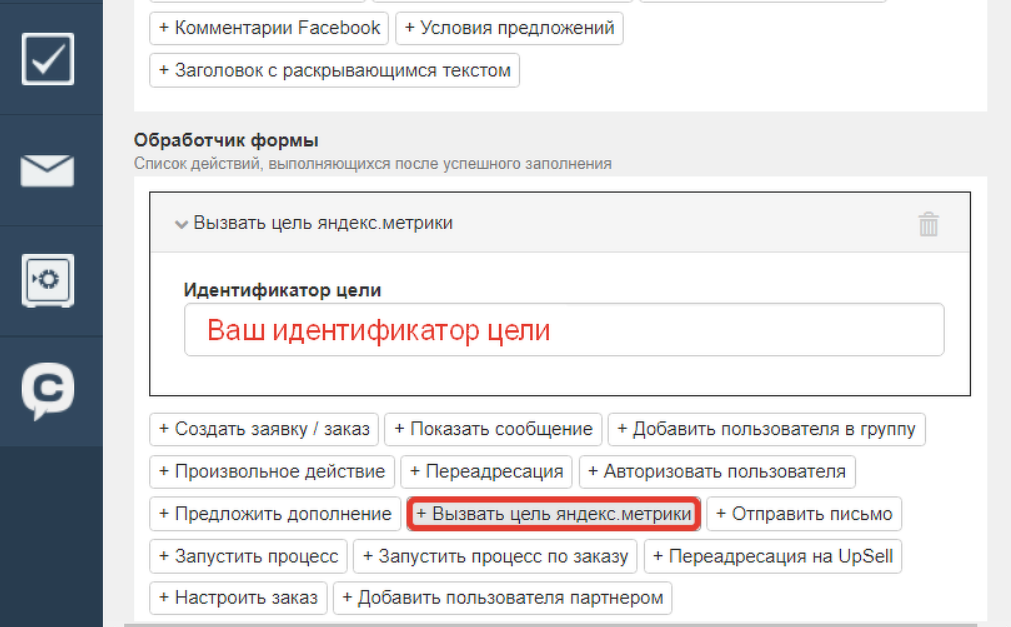Delete the Yandex Metrika goal action via trash icon
The height and width of the screenshot is (627, 1011).
928,224
